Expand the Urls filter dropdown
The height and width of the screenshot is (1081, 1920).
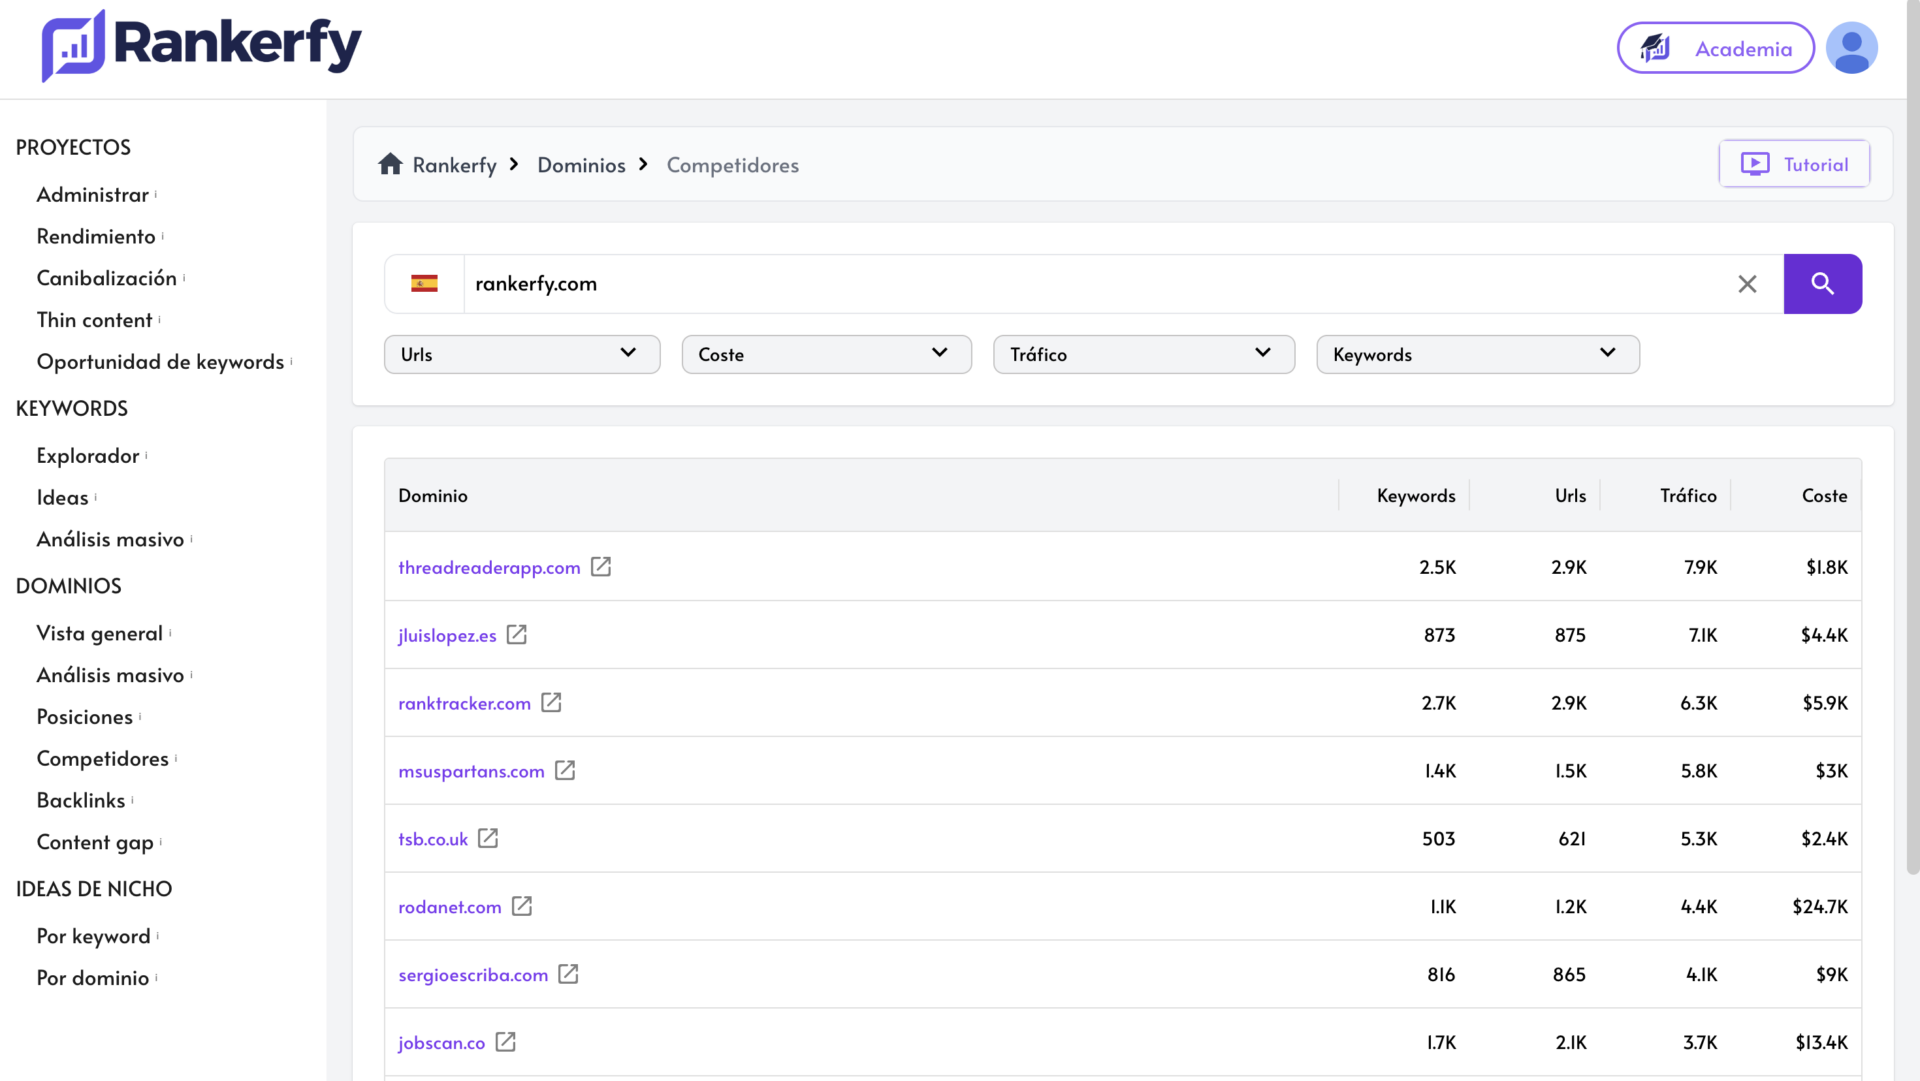(522, 354)
